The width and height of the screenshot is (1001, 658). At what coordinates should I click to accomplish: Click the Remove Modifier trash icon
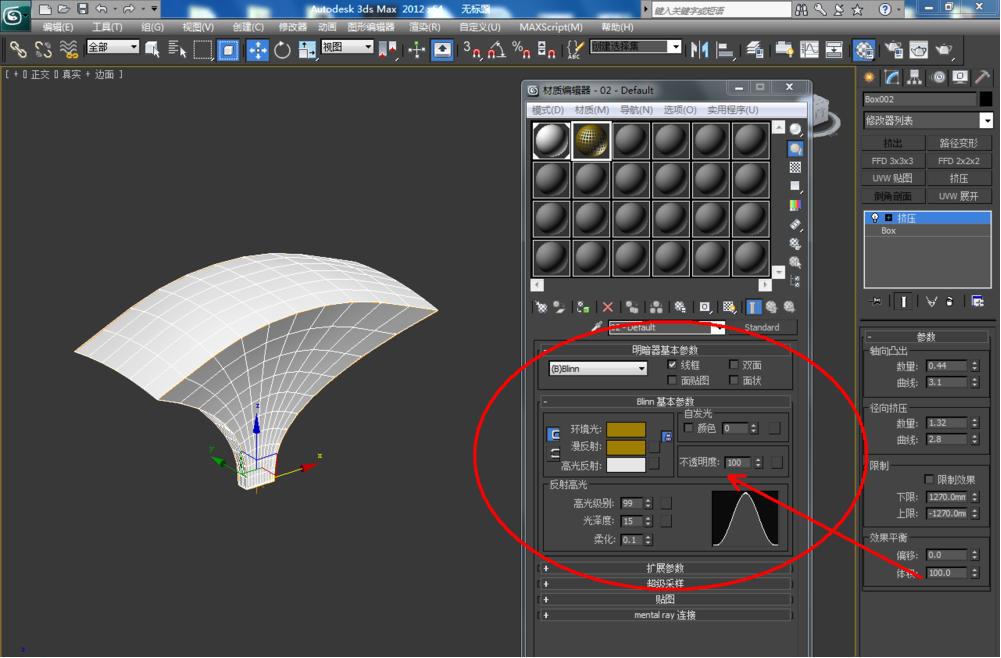949,301
